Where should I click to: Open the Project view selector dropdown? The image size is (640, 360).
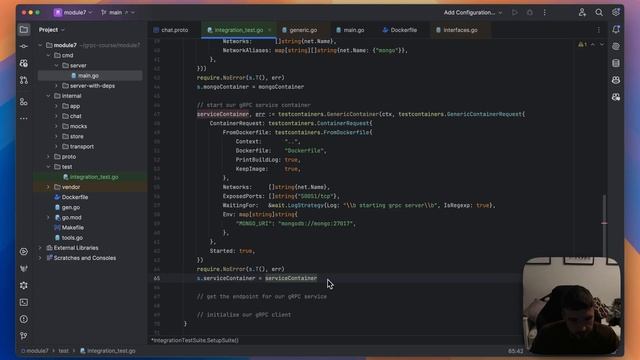51,30
